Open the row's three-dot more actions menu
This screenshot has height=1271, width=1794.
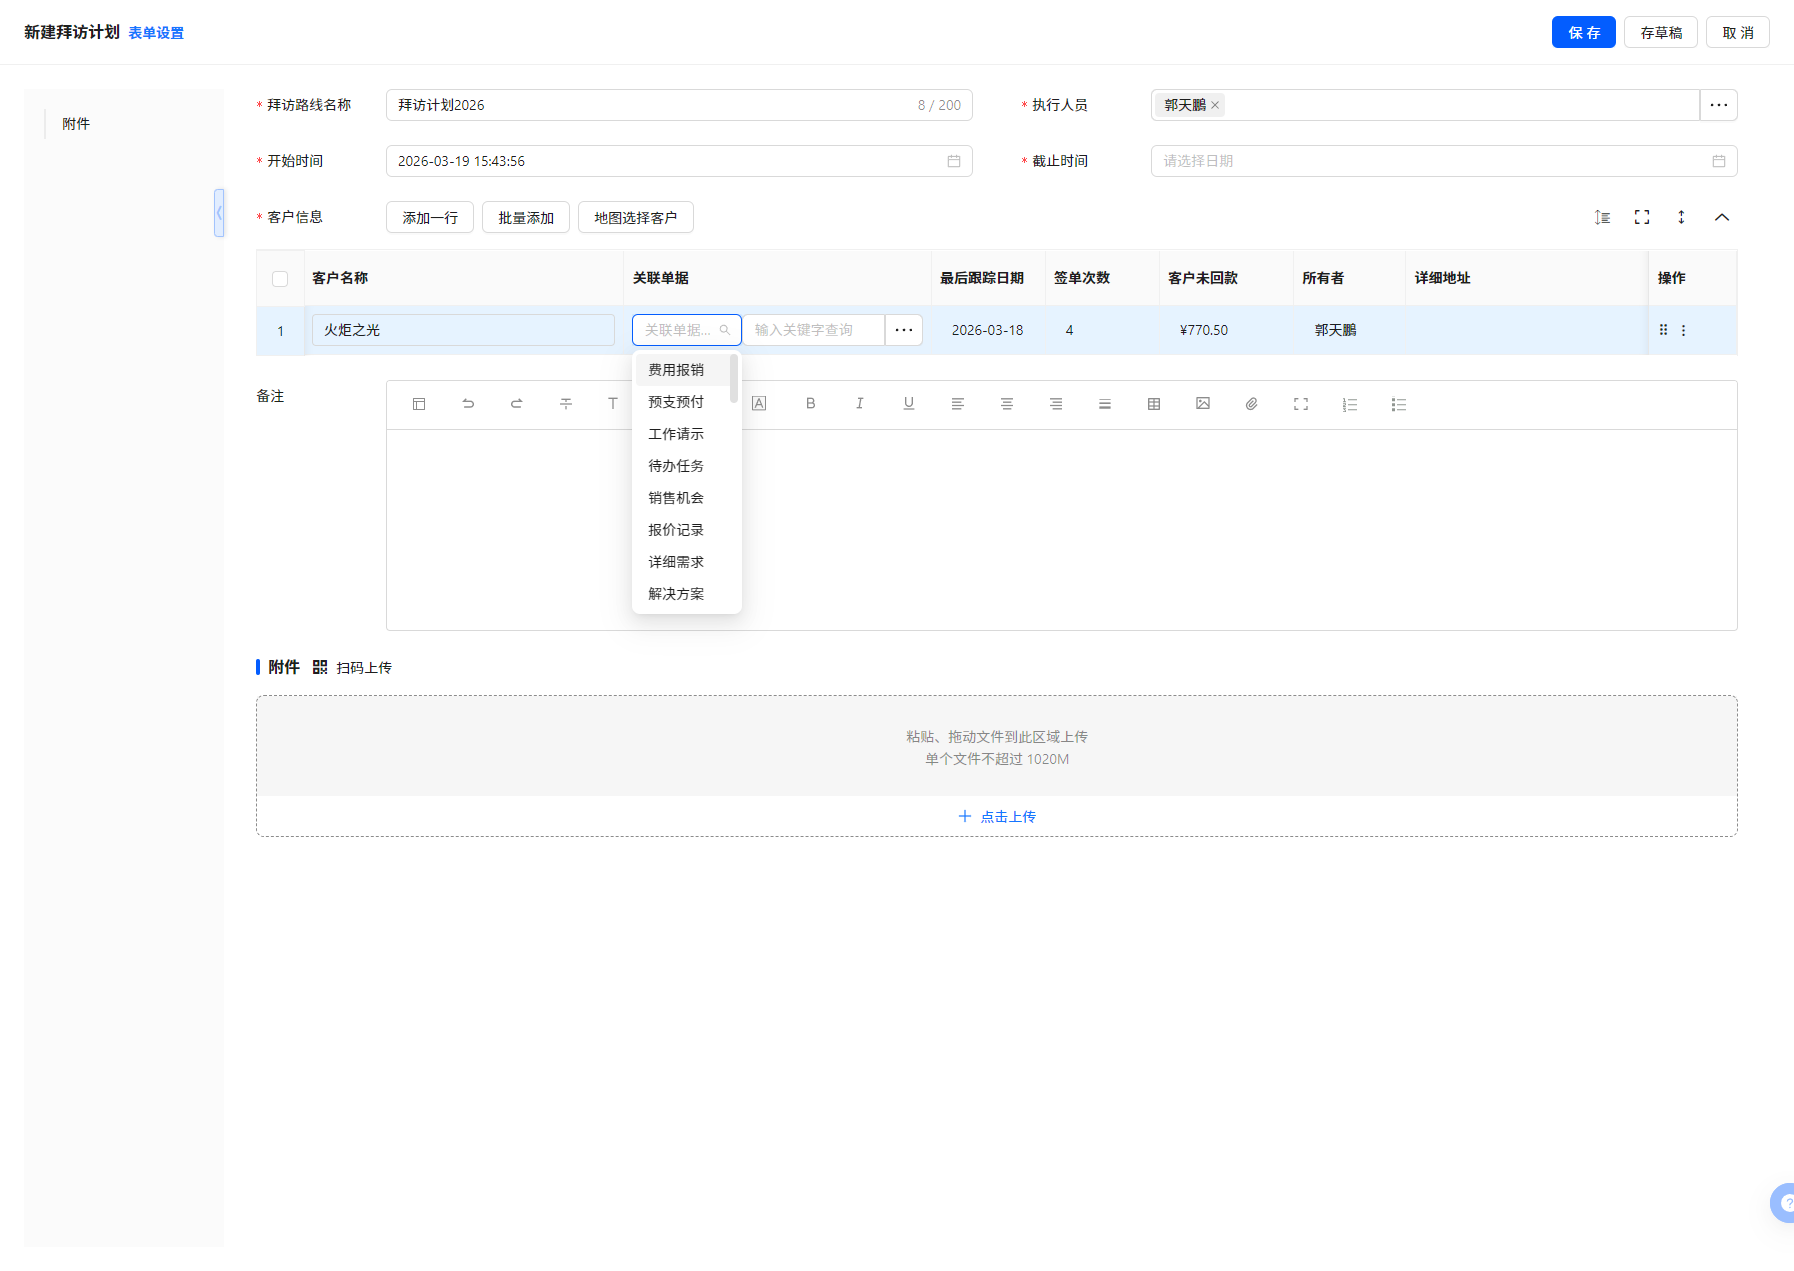(x=1683, y=330)
